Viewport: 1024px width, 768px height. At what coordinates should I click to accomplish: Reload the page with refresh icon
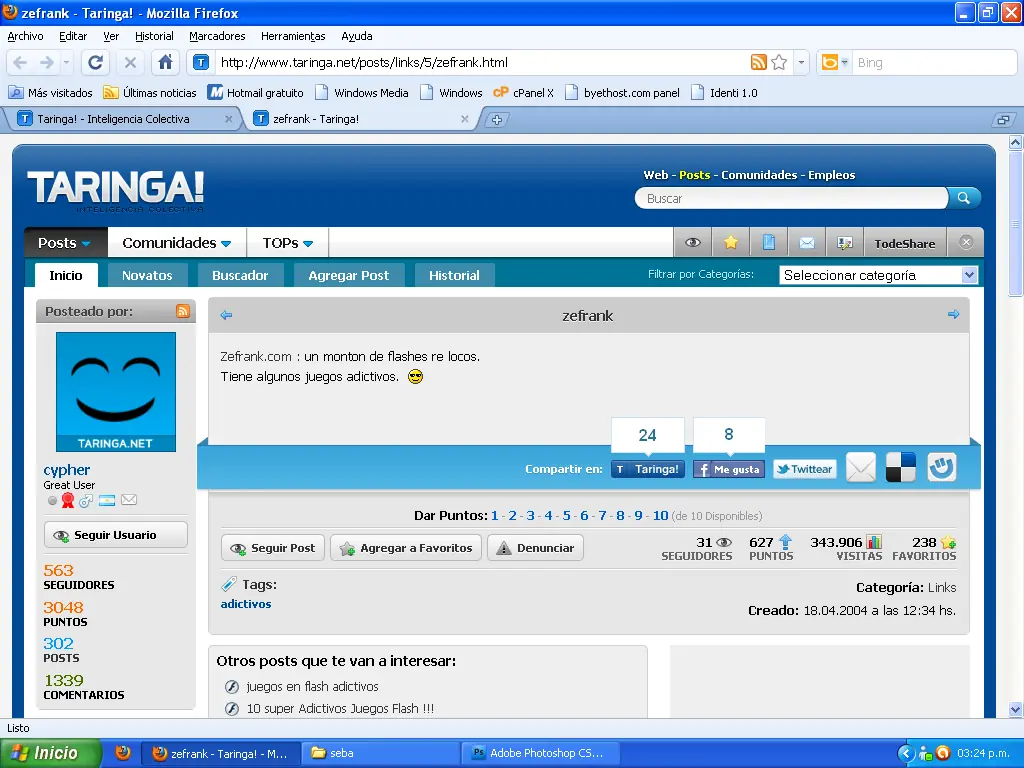[x=95, y=63]
